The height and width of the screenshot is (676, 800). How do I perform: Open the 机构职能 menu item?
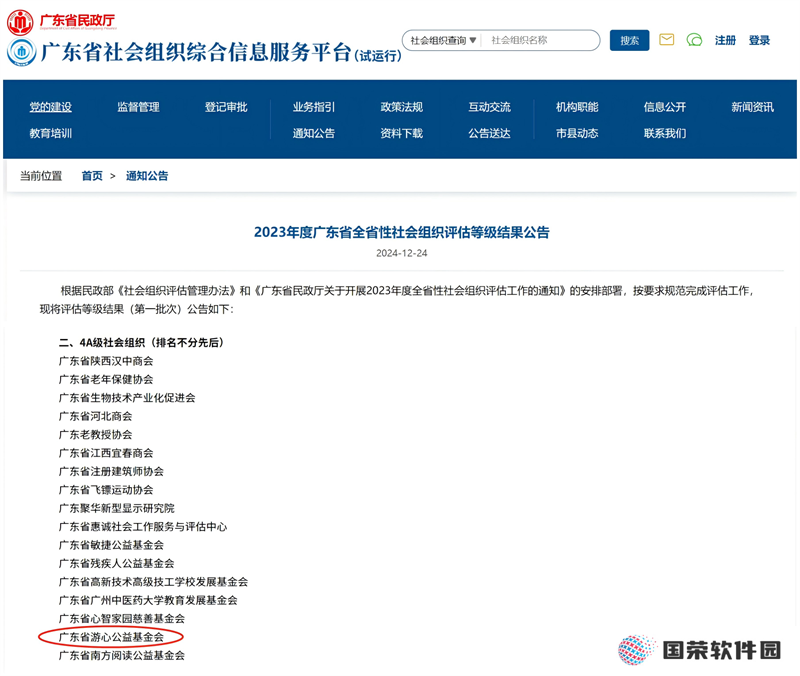click(x=577, y=107)
